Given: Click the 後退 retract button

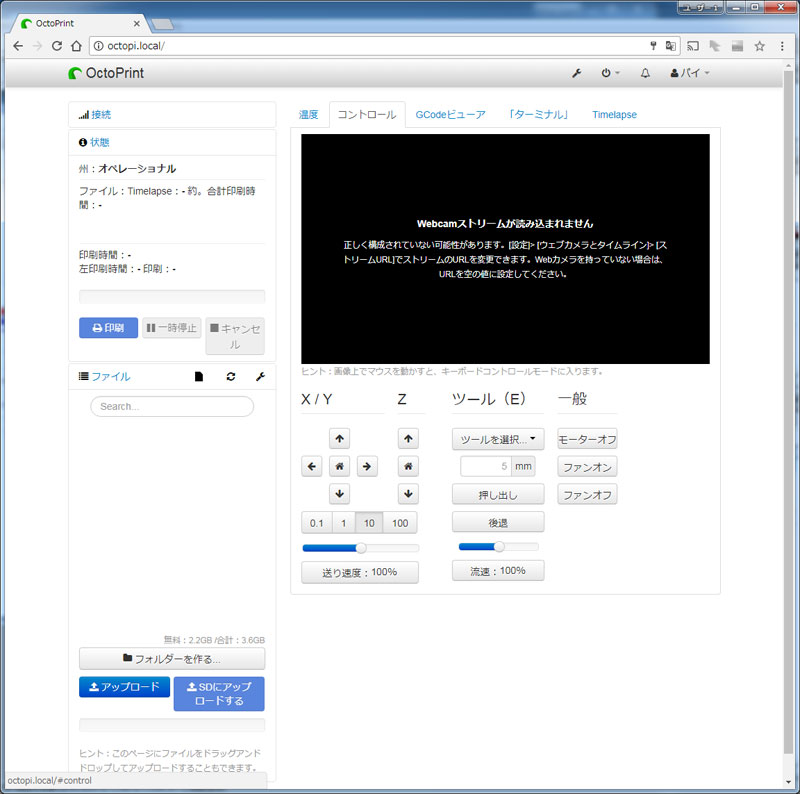Looking at the screenshot, I should tap(498, 522).
